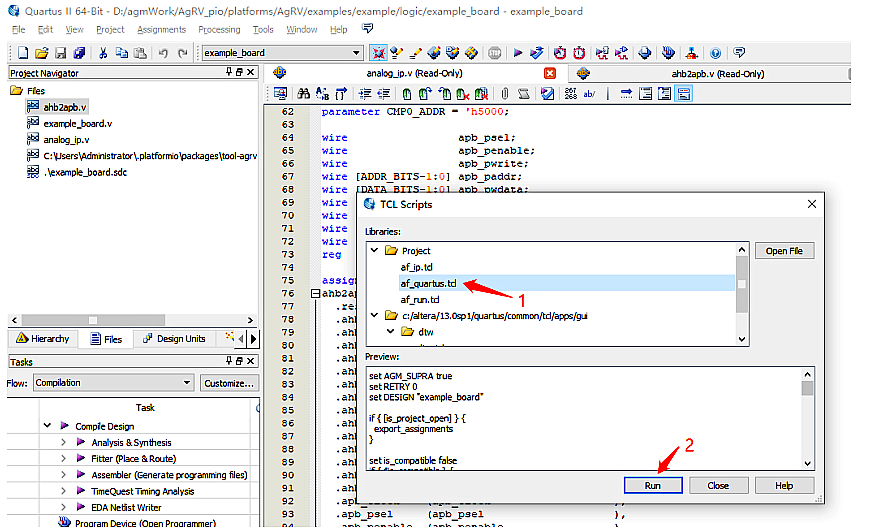Collapse the Compile Design task

[47, 425]
